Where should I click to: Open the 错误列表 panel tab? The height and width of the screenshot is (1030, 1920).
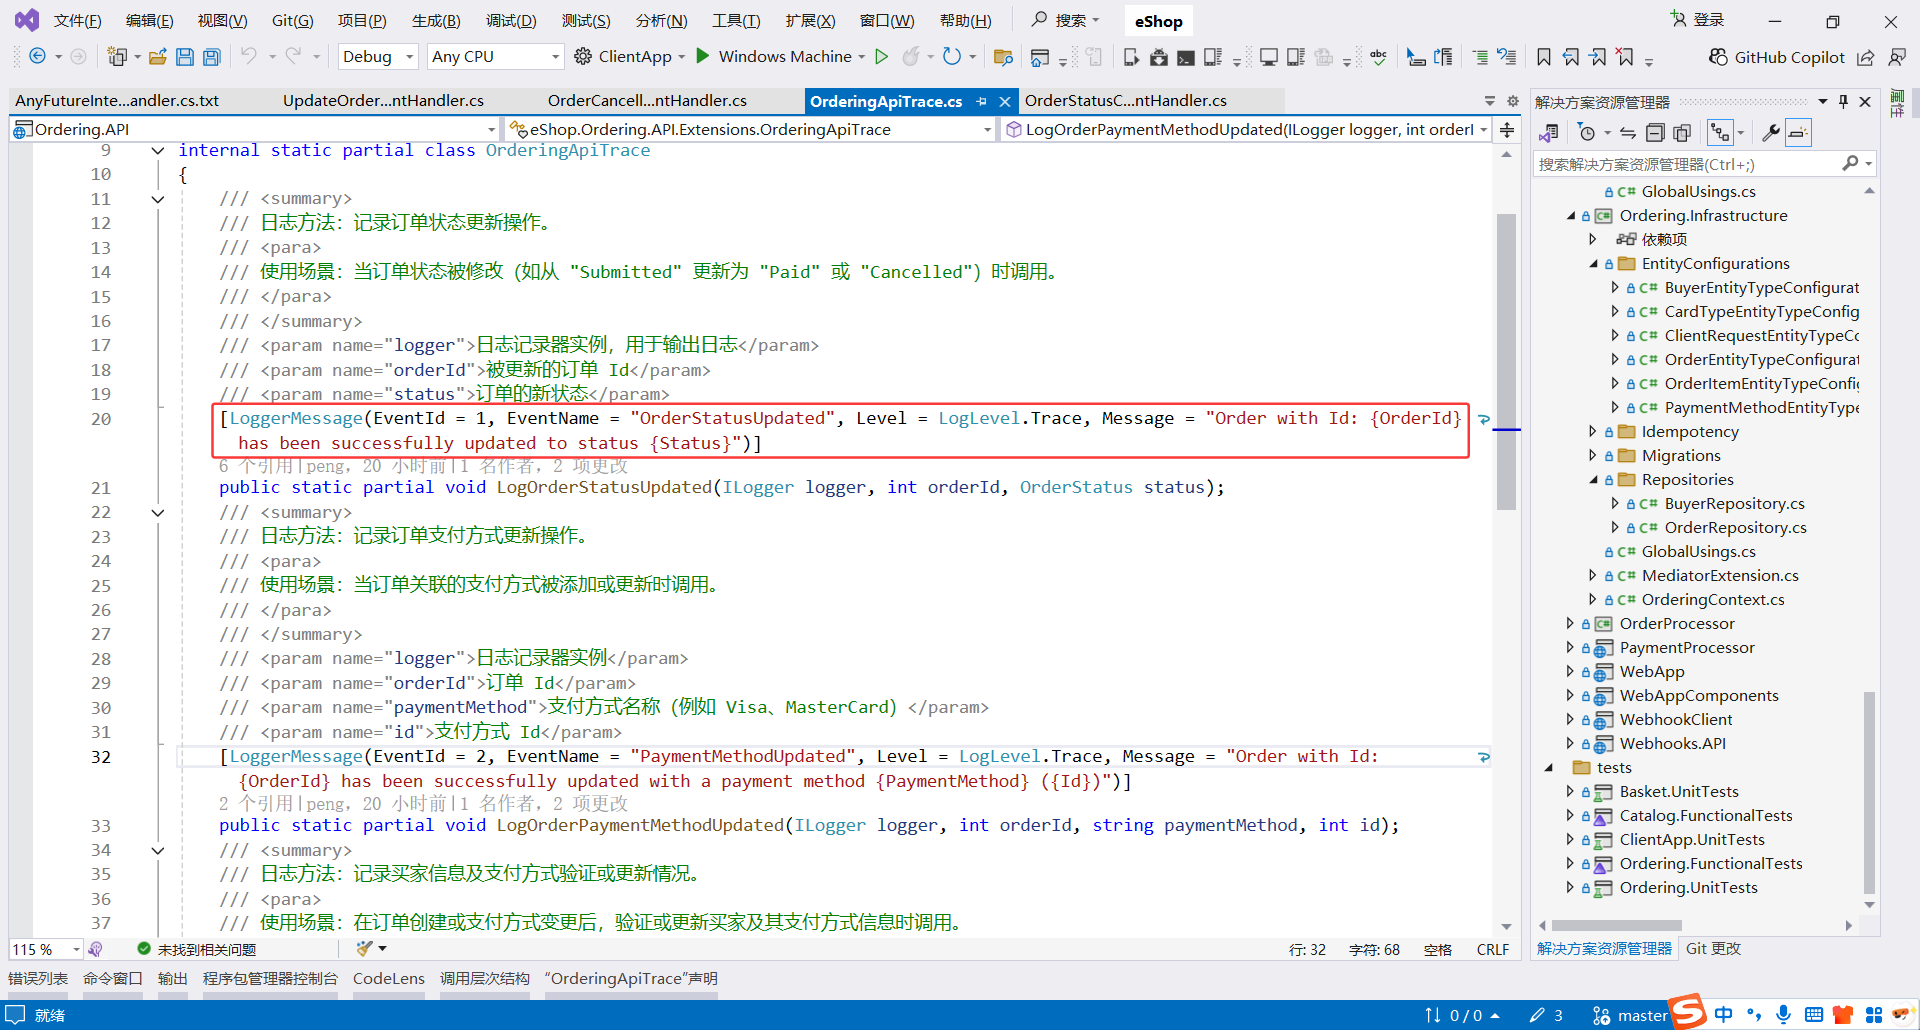click(38, 979)
